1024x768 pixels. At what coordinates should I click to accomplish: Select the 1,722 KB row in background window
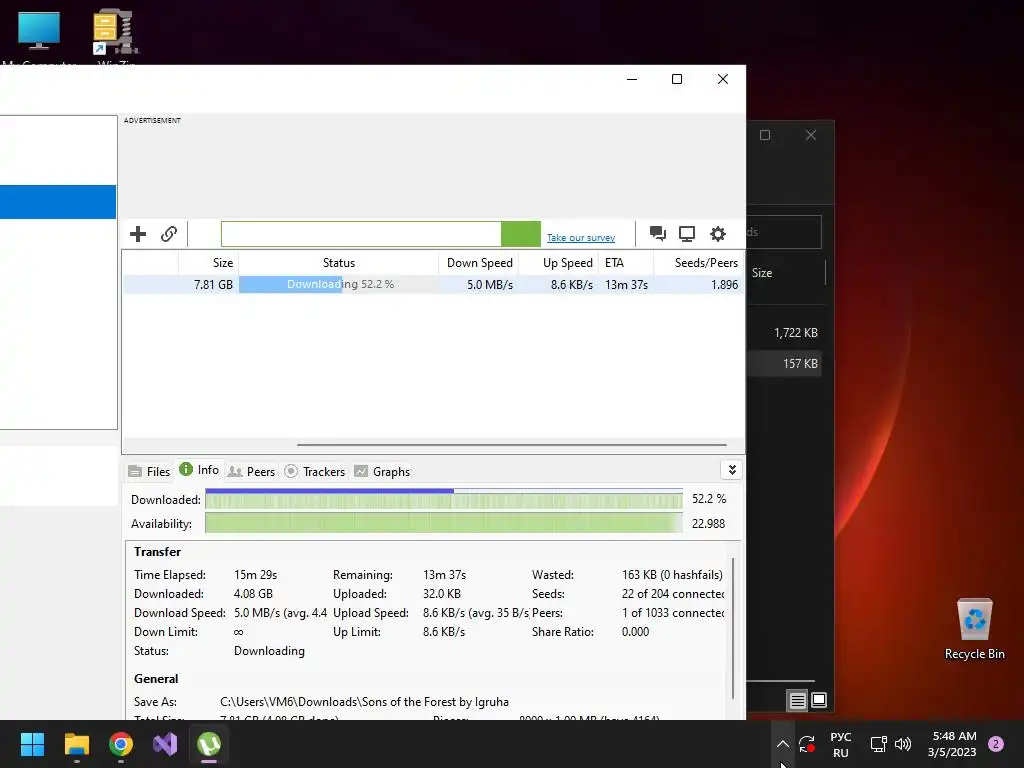click(x=784, y=332)
